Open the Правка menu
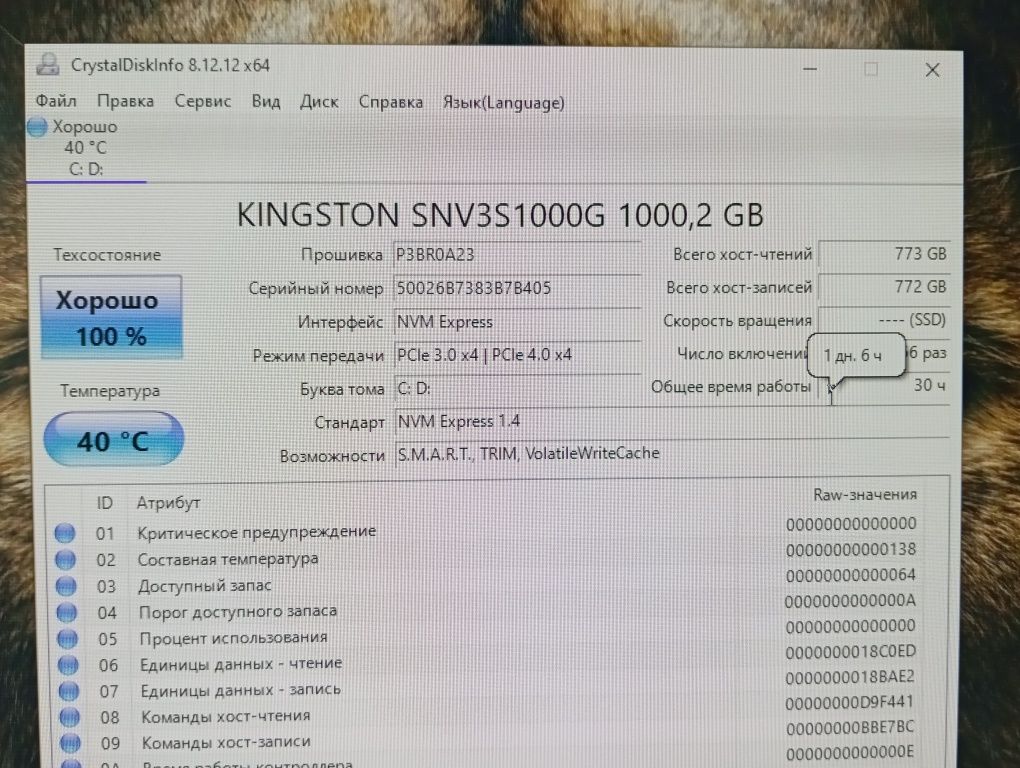The height and width of the screenshot is (768, 1020). (126, 101)
